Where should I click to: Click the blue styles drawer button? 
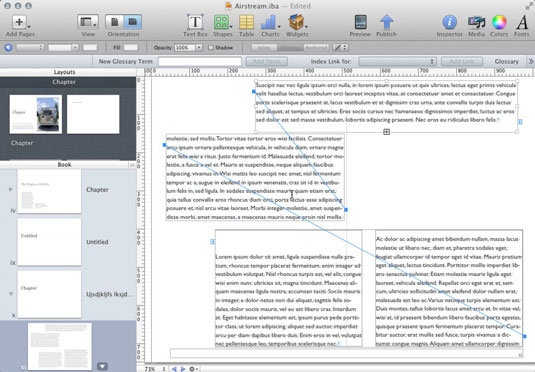point(8,48)
